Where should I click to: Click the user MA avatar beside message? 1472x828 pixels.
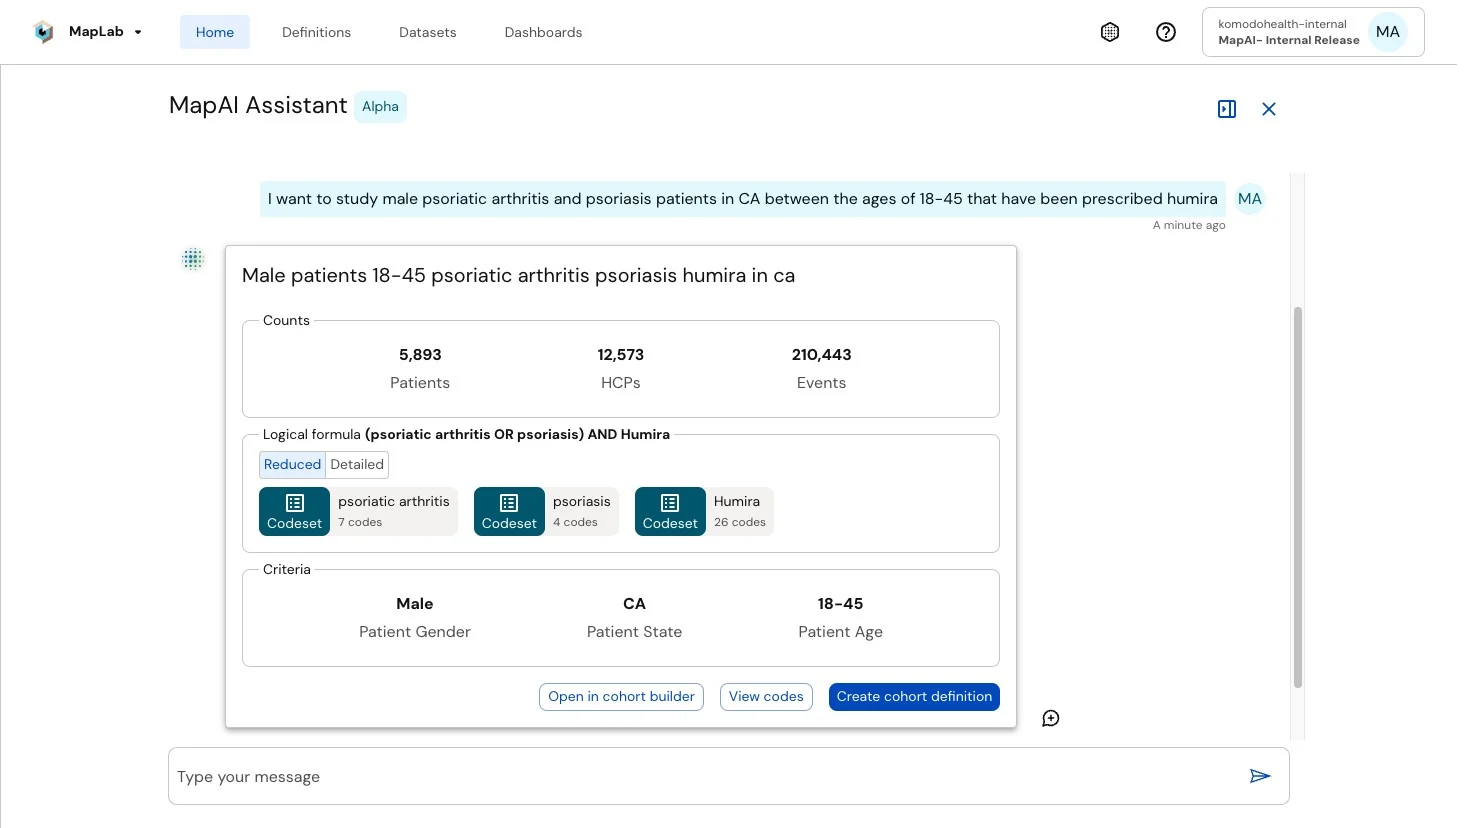pos(1250,199)
